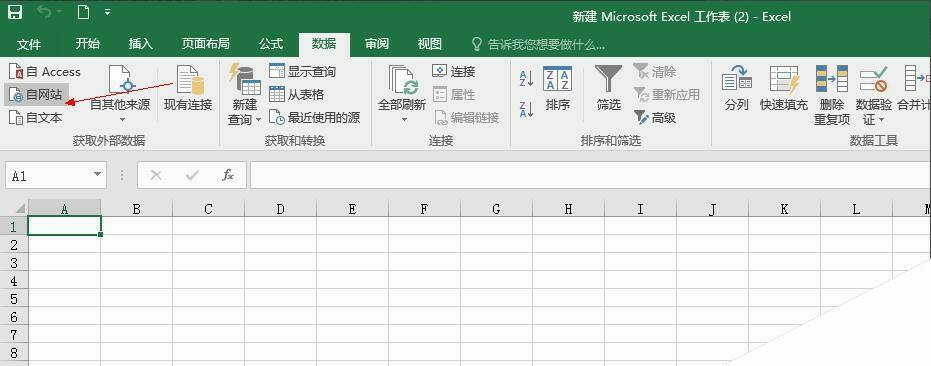Click cell A1 in the worksheet
931x366 pixels.
point(64,226)
